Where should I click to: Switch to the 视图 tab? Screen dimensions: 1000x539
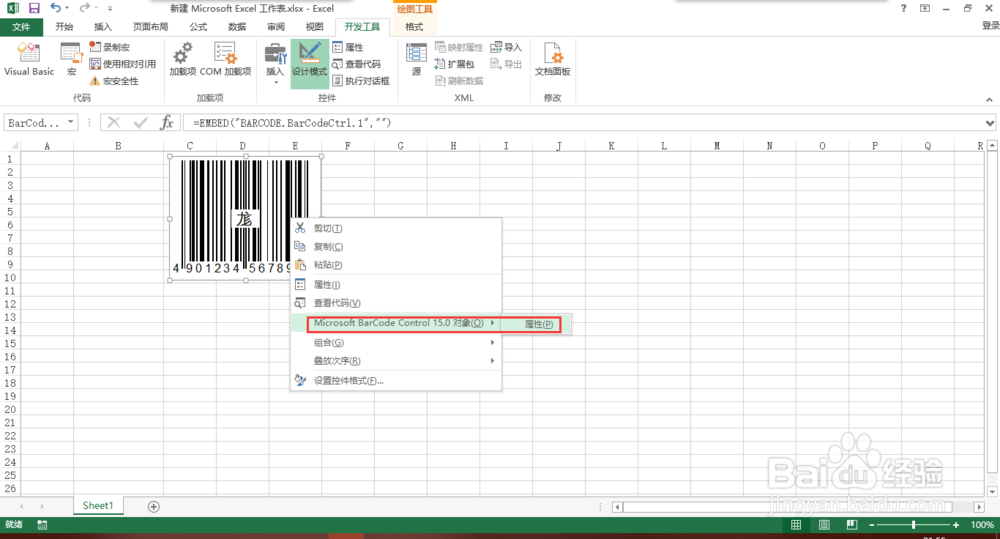pos(314,27)
